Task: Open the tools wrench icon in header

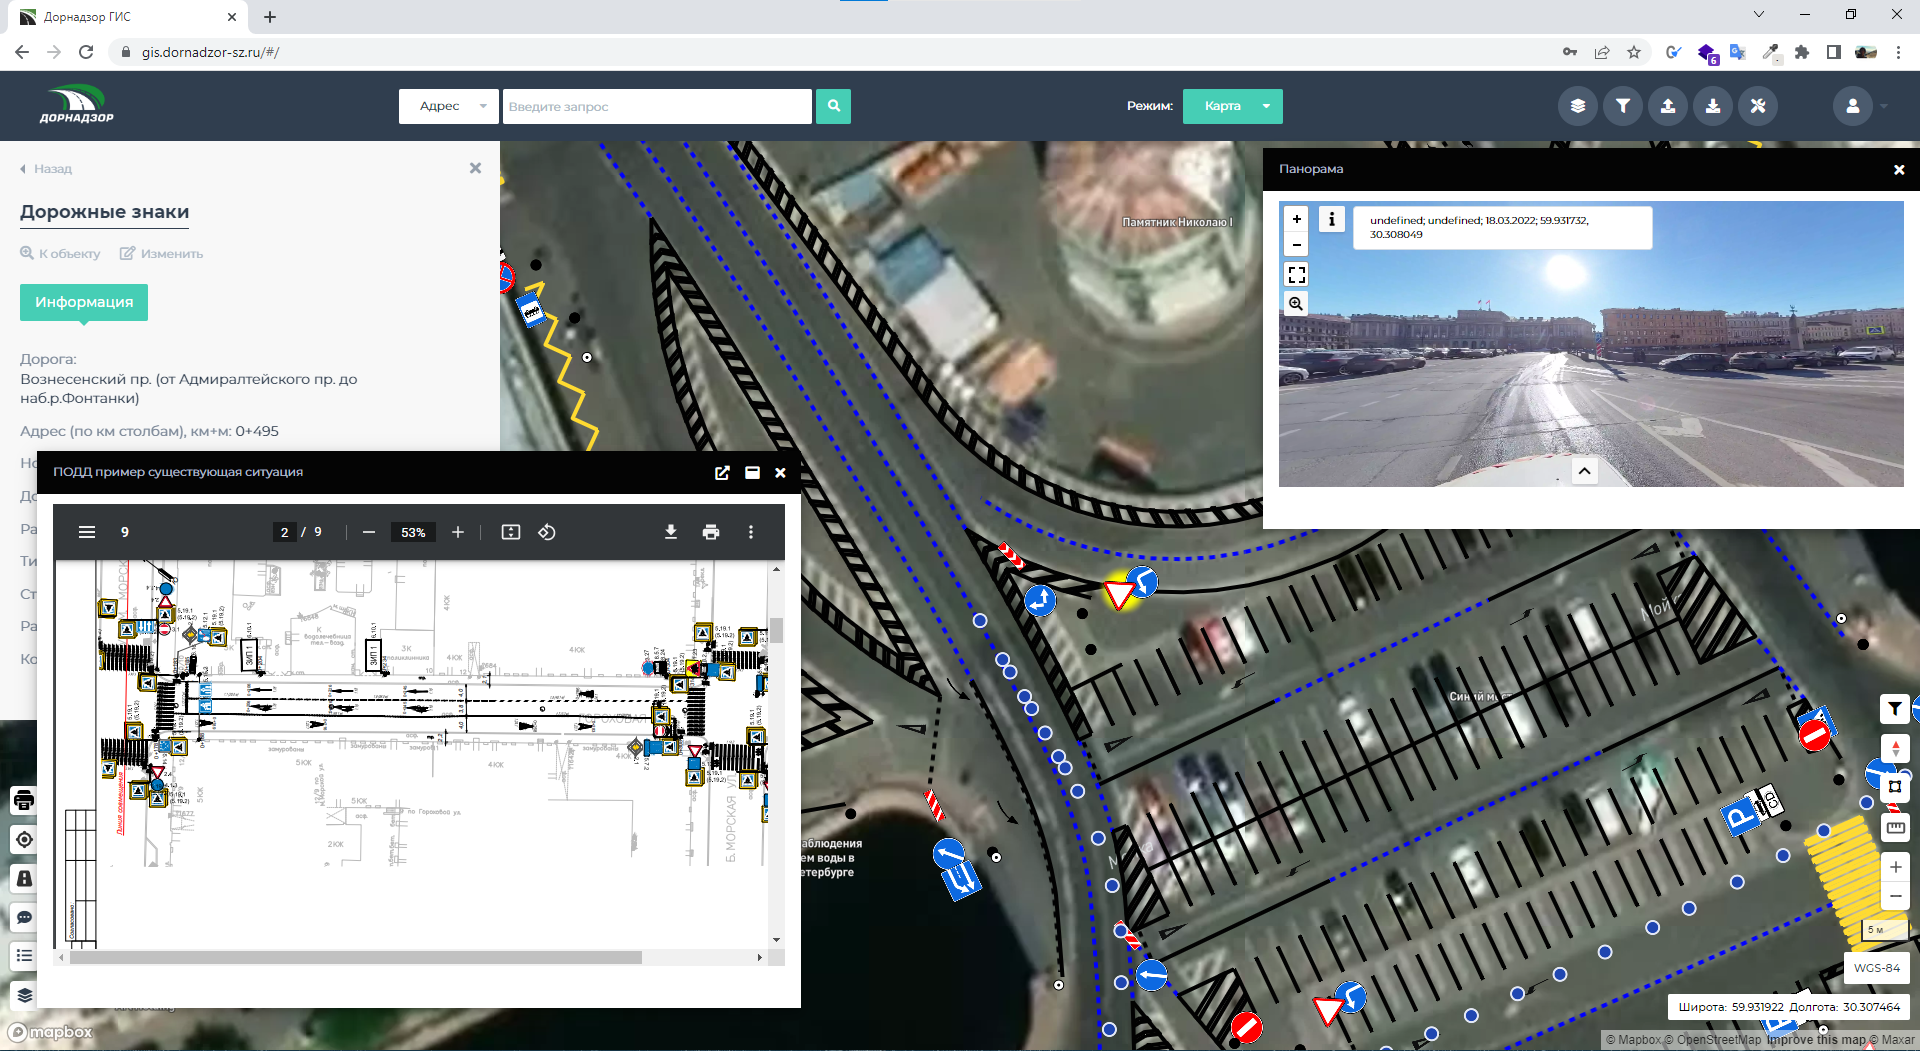Action: pyautogui.click(x=1758, y=106)
